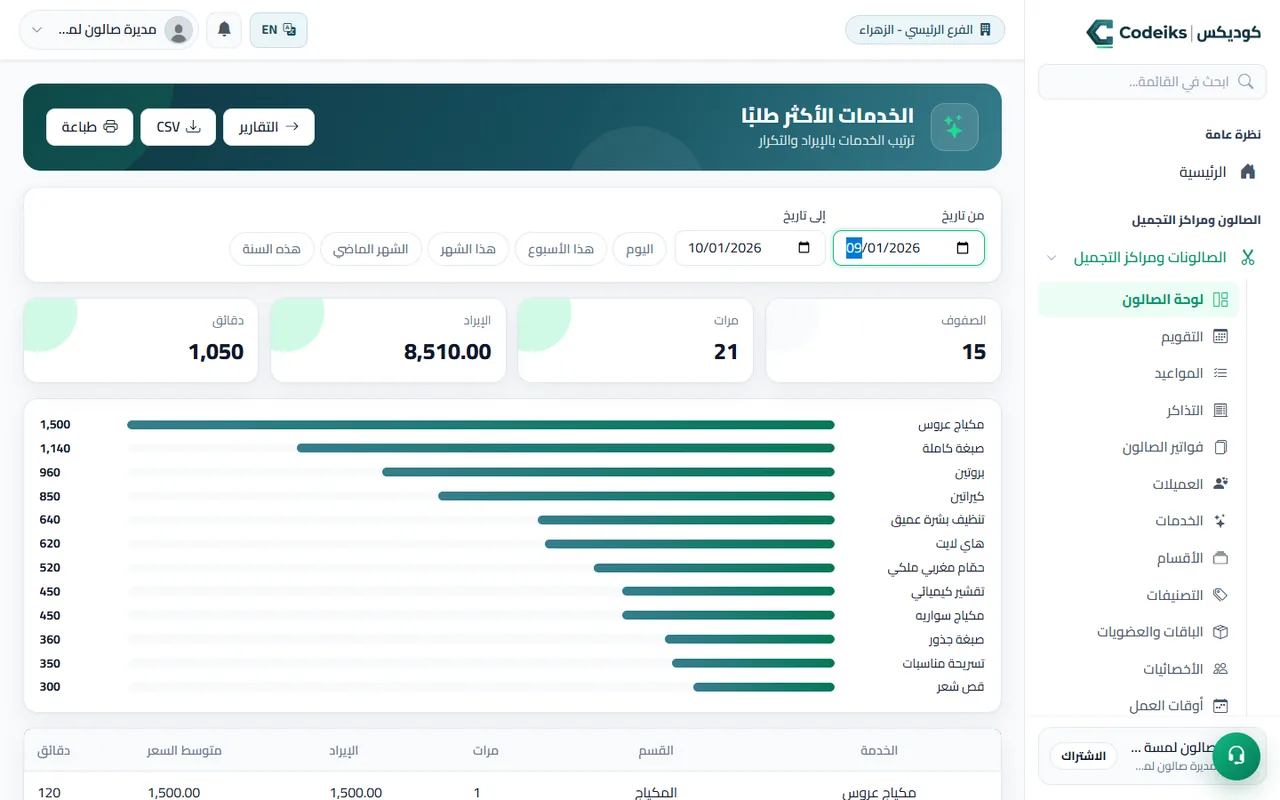Click the مكياج عروس bar in chart
1280x800 pixels.
tap(481, 425)
